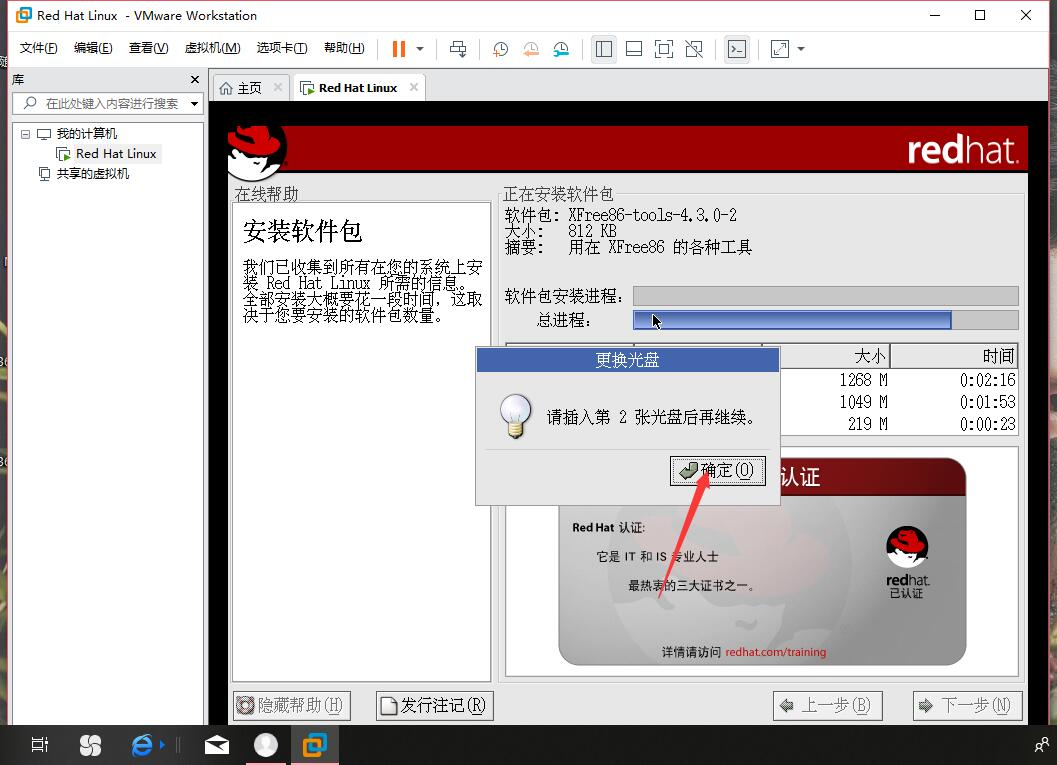
Task: Send Ctrl+Alt+Del to the virtual machine
Action: point(458,49)
